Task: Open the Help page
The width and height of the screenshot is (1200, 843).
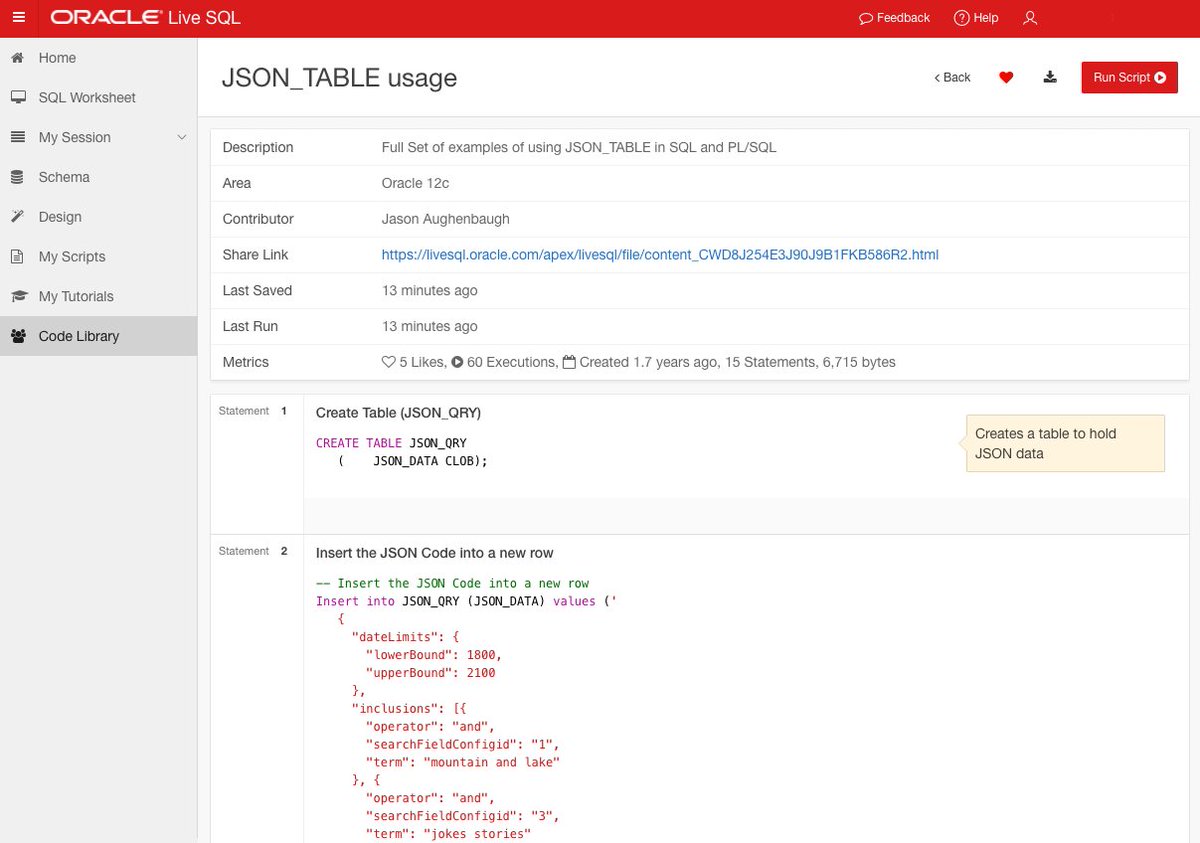Action: point(976,18)
